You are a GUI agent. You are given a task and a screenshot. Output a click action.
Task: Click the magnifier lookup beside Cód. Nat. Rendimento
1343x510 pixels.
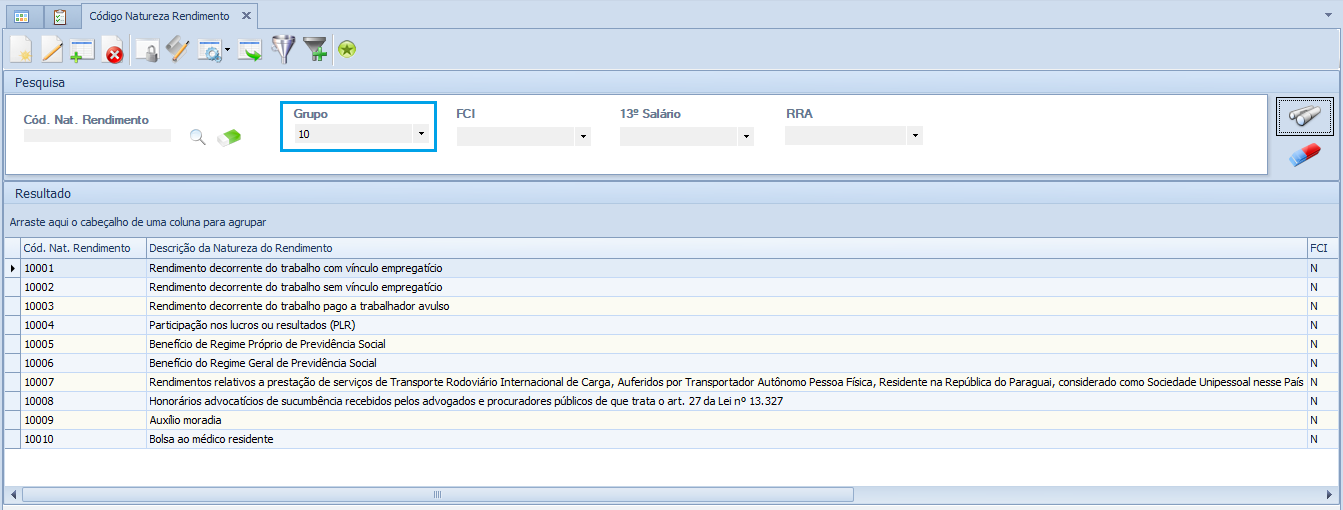(198, 138)
